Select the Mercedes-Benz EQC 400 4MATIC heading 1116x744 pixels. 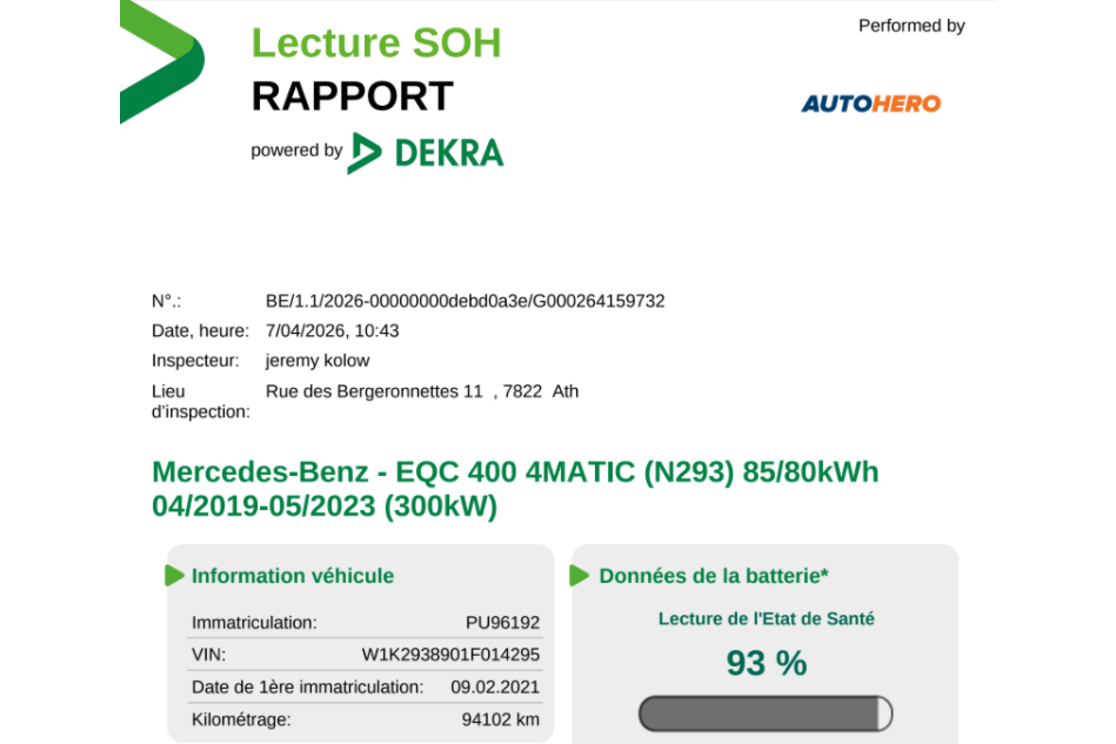(x=515, y=489)
